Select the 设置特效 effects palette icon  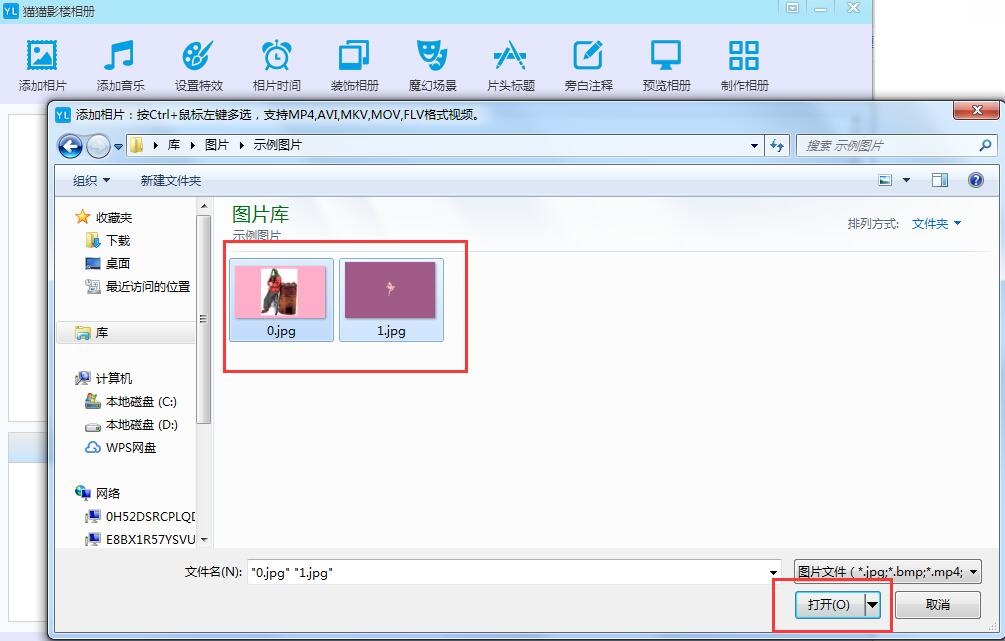[198, 56]
